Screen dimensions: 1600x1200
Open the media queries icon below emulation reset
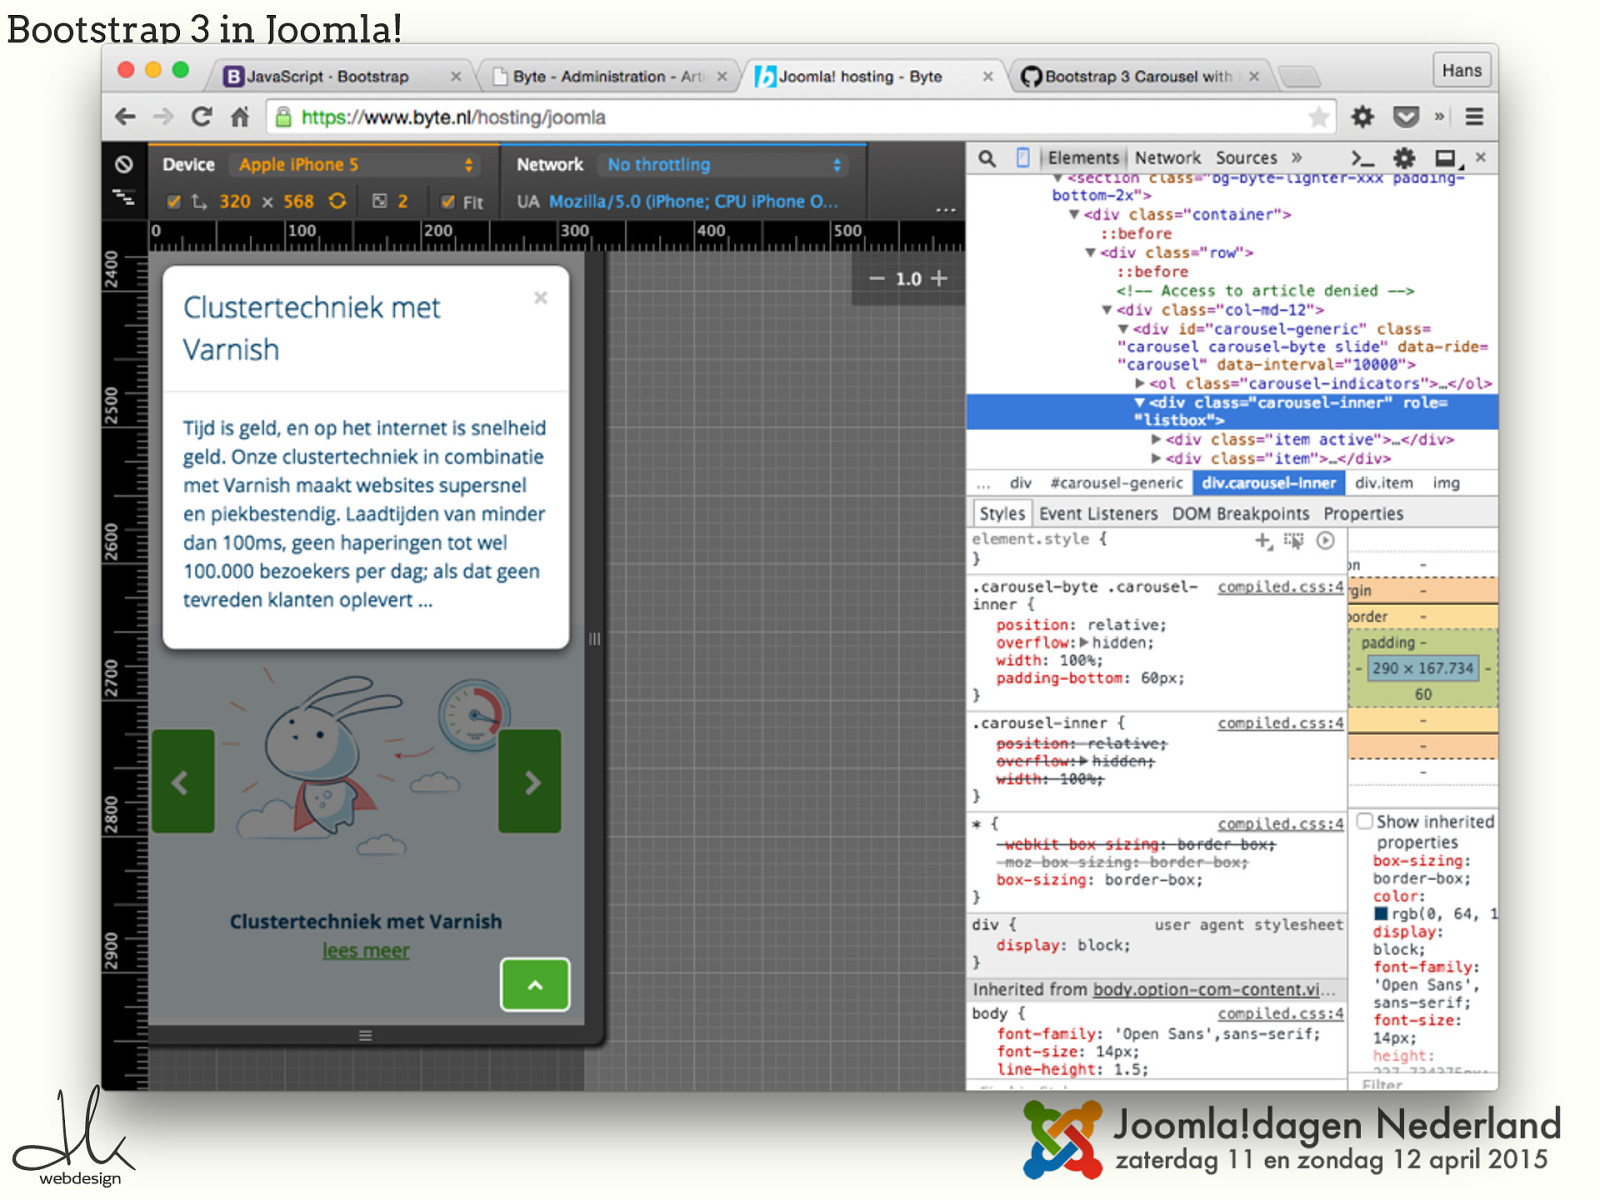click(124, 197)
